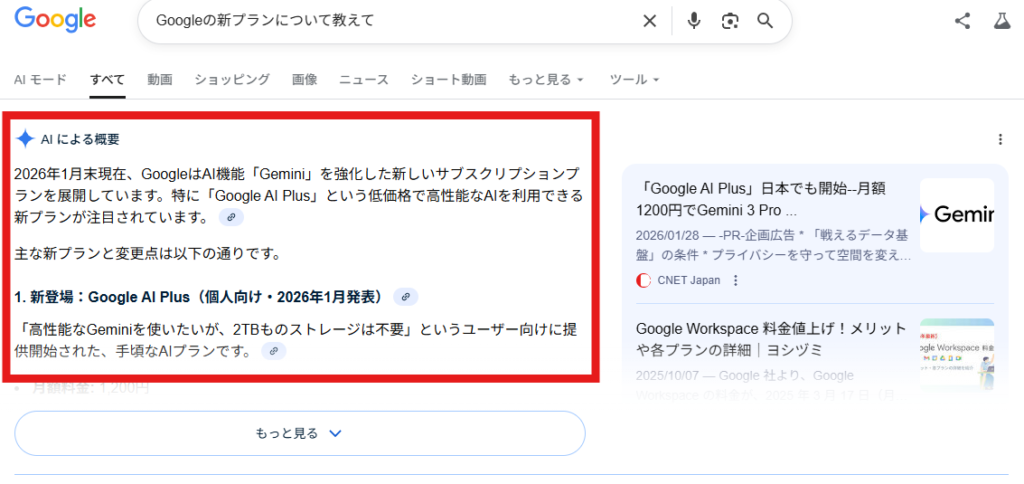Open the ツール dropdown menu

click(x=634, y=79)
